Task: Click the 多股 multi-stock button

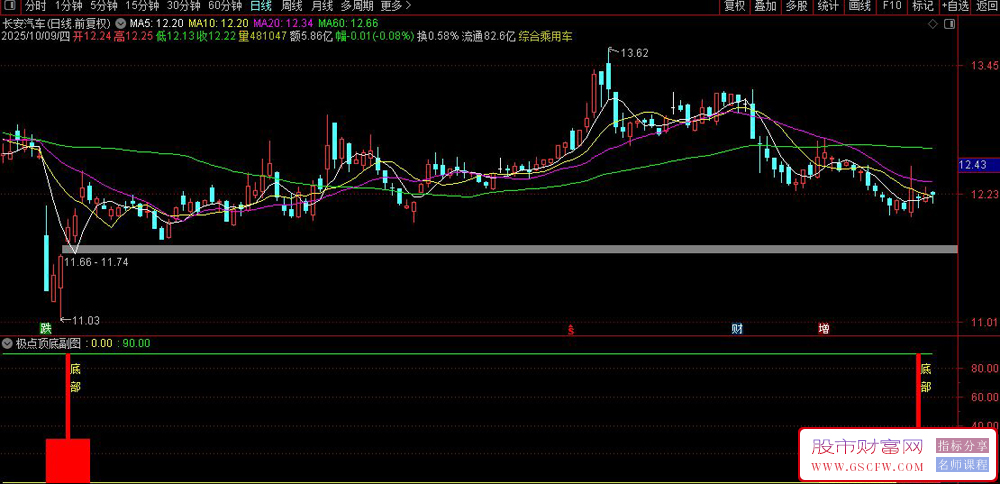Action: click(797, 6)
